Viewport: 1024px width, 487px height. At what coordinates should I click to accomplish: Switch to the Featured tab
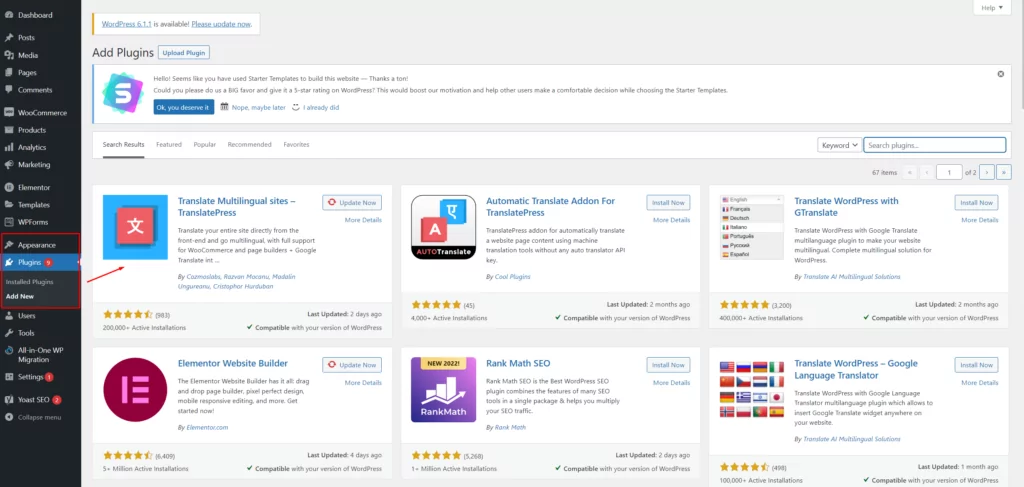pyautogui.click(x=168, y=144)
